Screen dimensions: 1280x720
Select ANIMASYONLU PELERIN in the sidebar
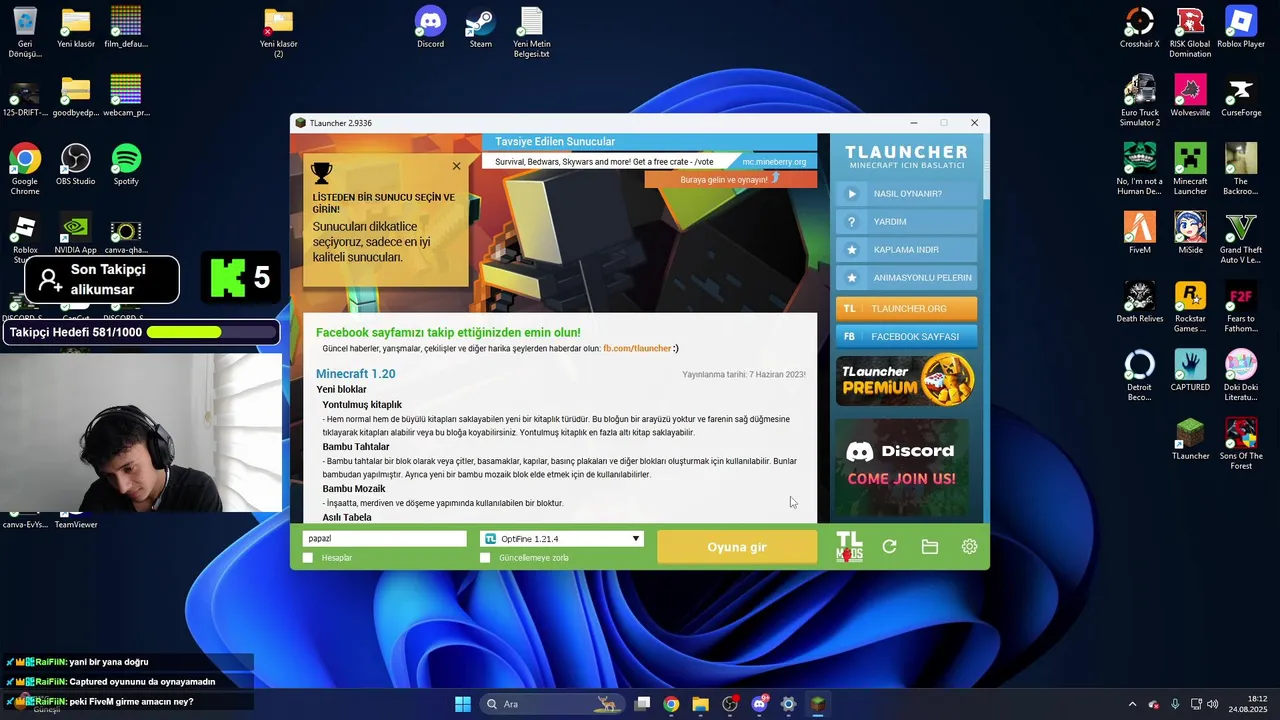point(906,278)
